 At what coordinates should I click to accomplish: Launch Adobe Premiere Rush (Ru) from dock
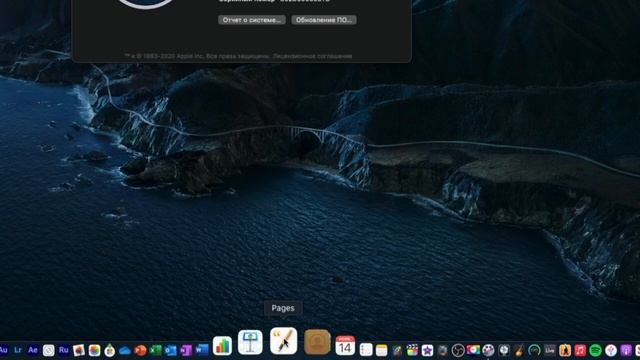pos(64,350)
